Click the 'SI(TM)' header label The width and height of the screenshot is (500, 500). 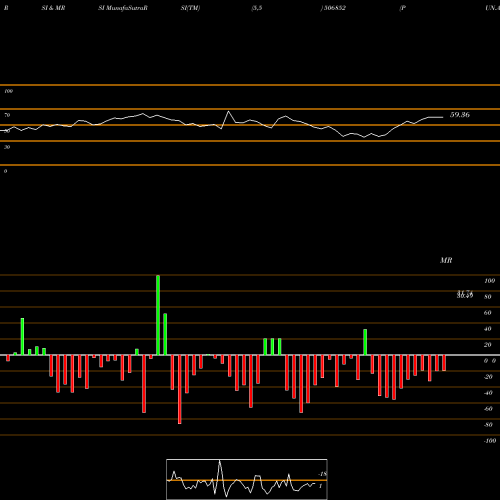(x=190, y=8)
